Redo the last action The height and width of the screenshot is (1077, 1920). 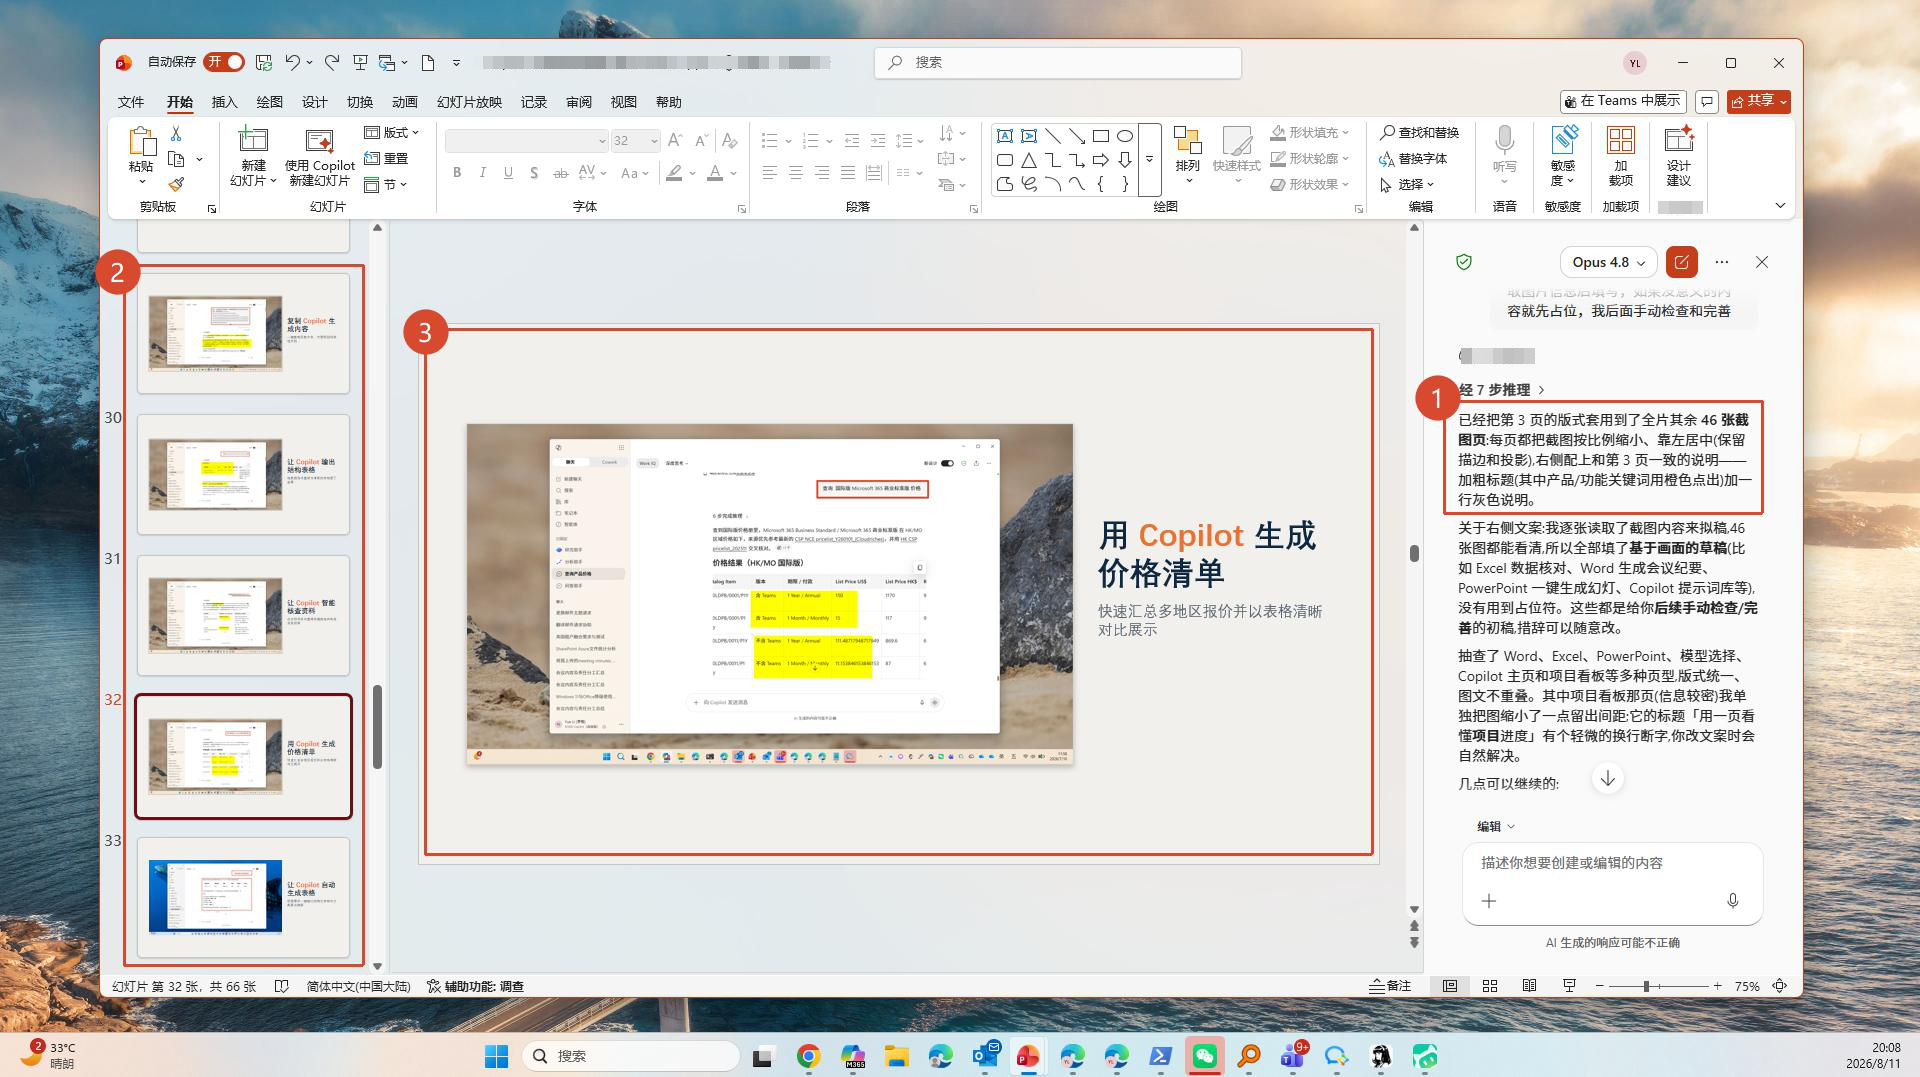332,62
